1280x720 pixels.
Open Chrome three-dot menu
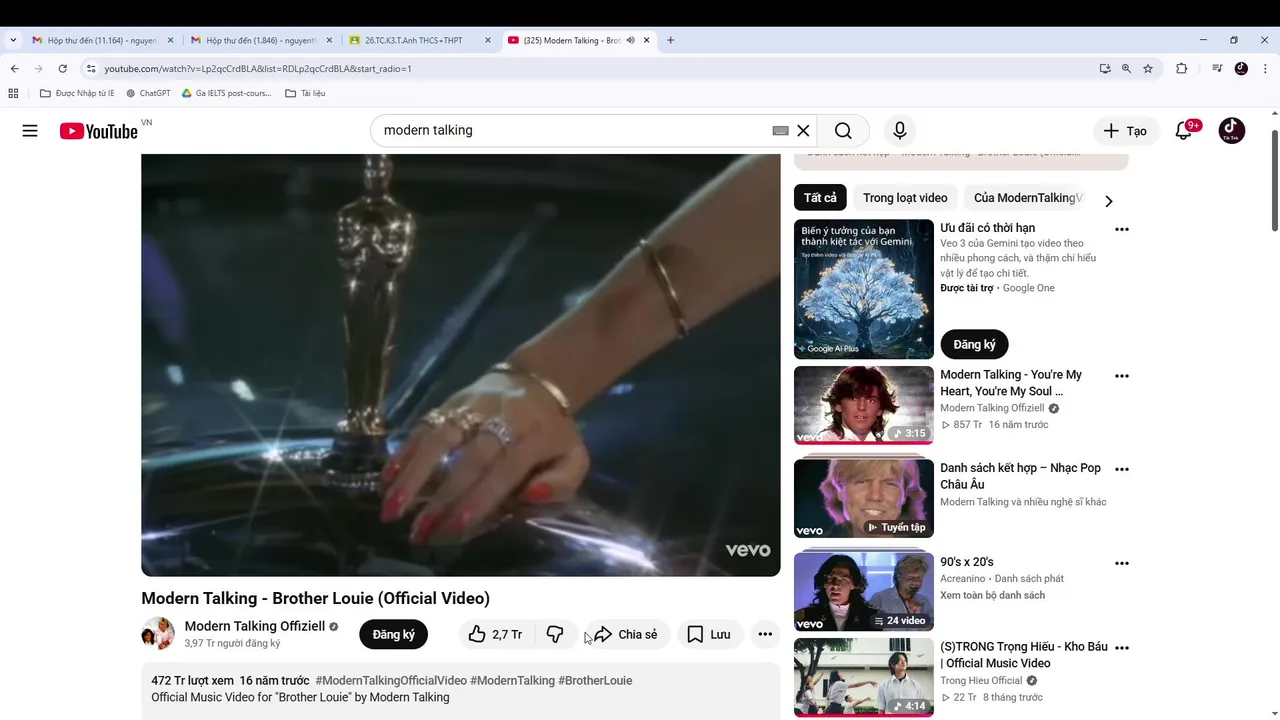point(1265,69)
